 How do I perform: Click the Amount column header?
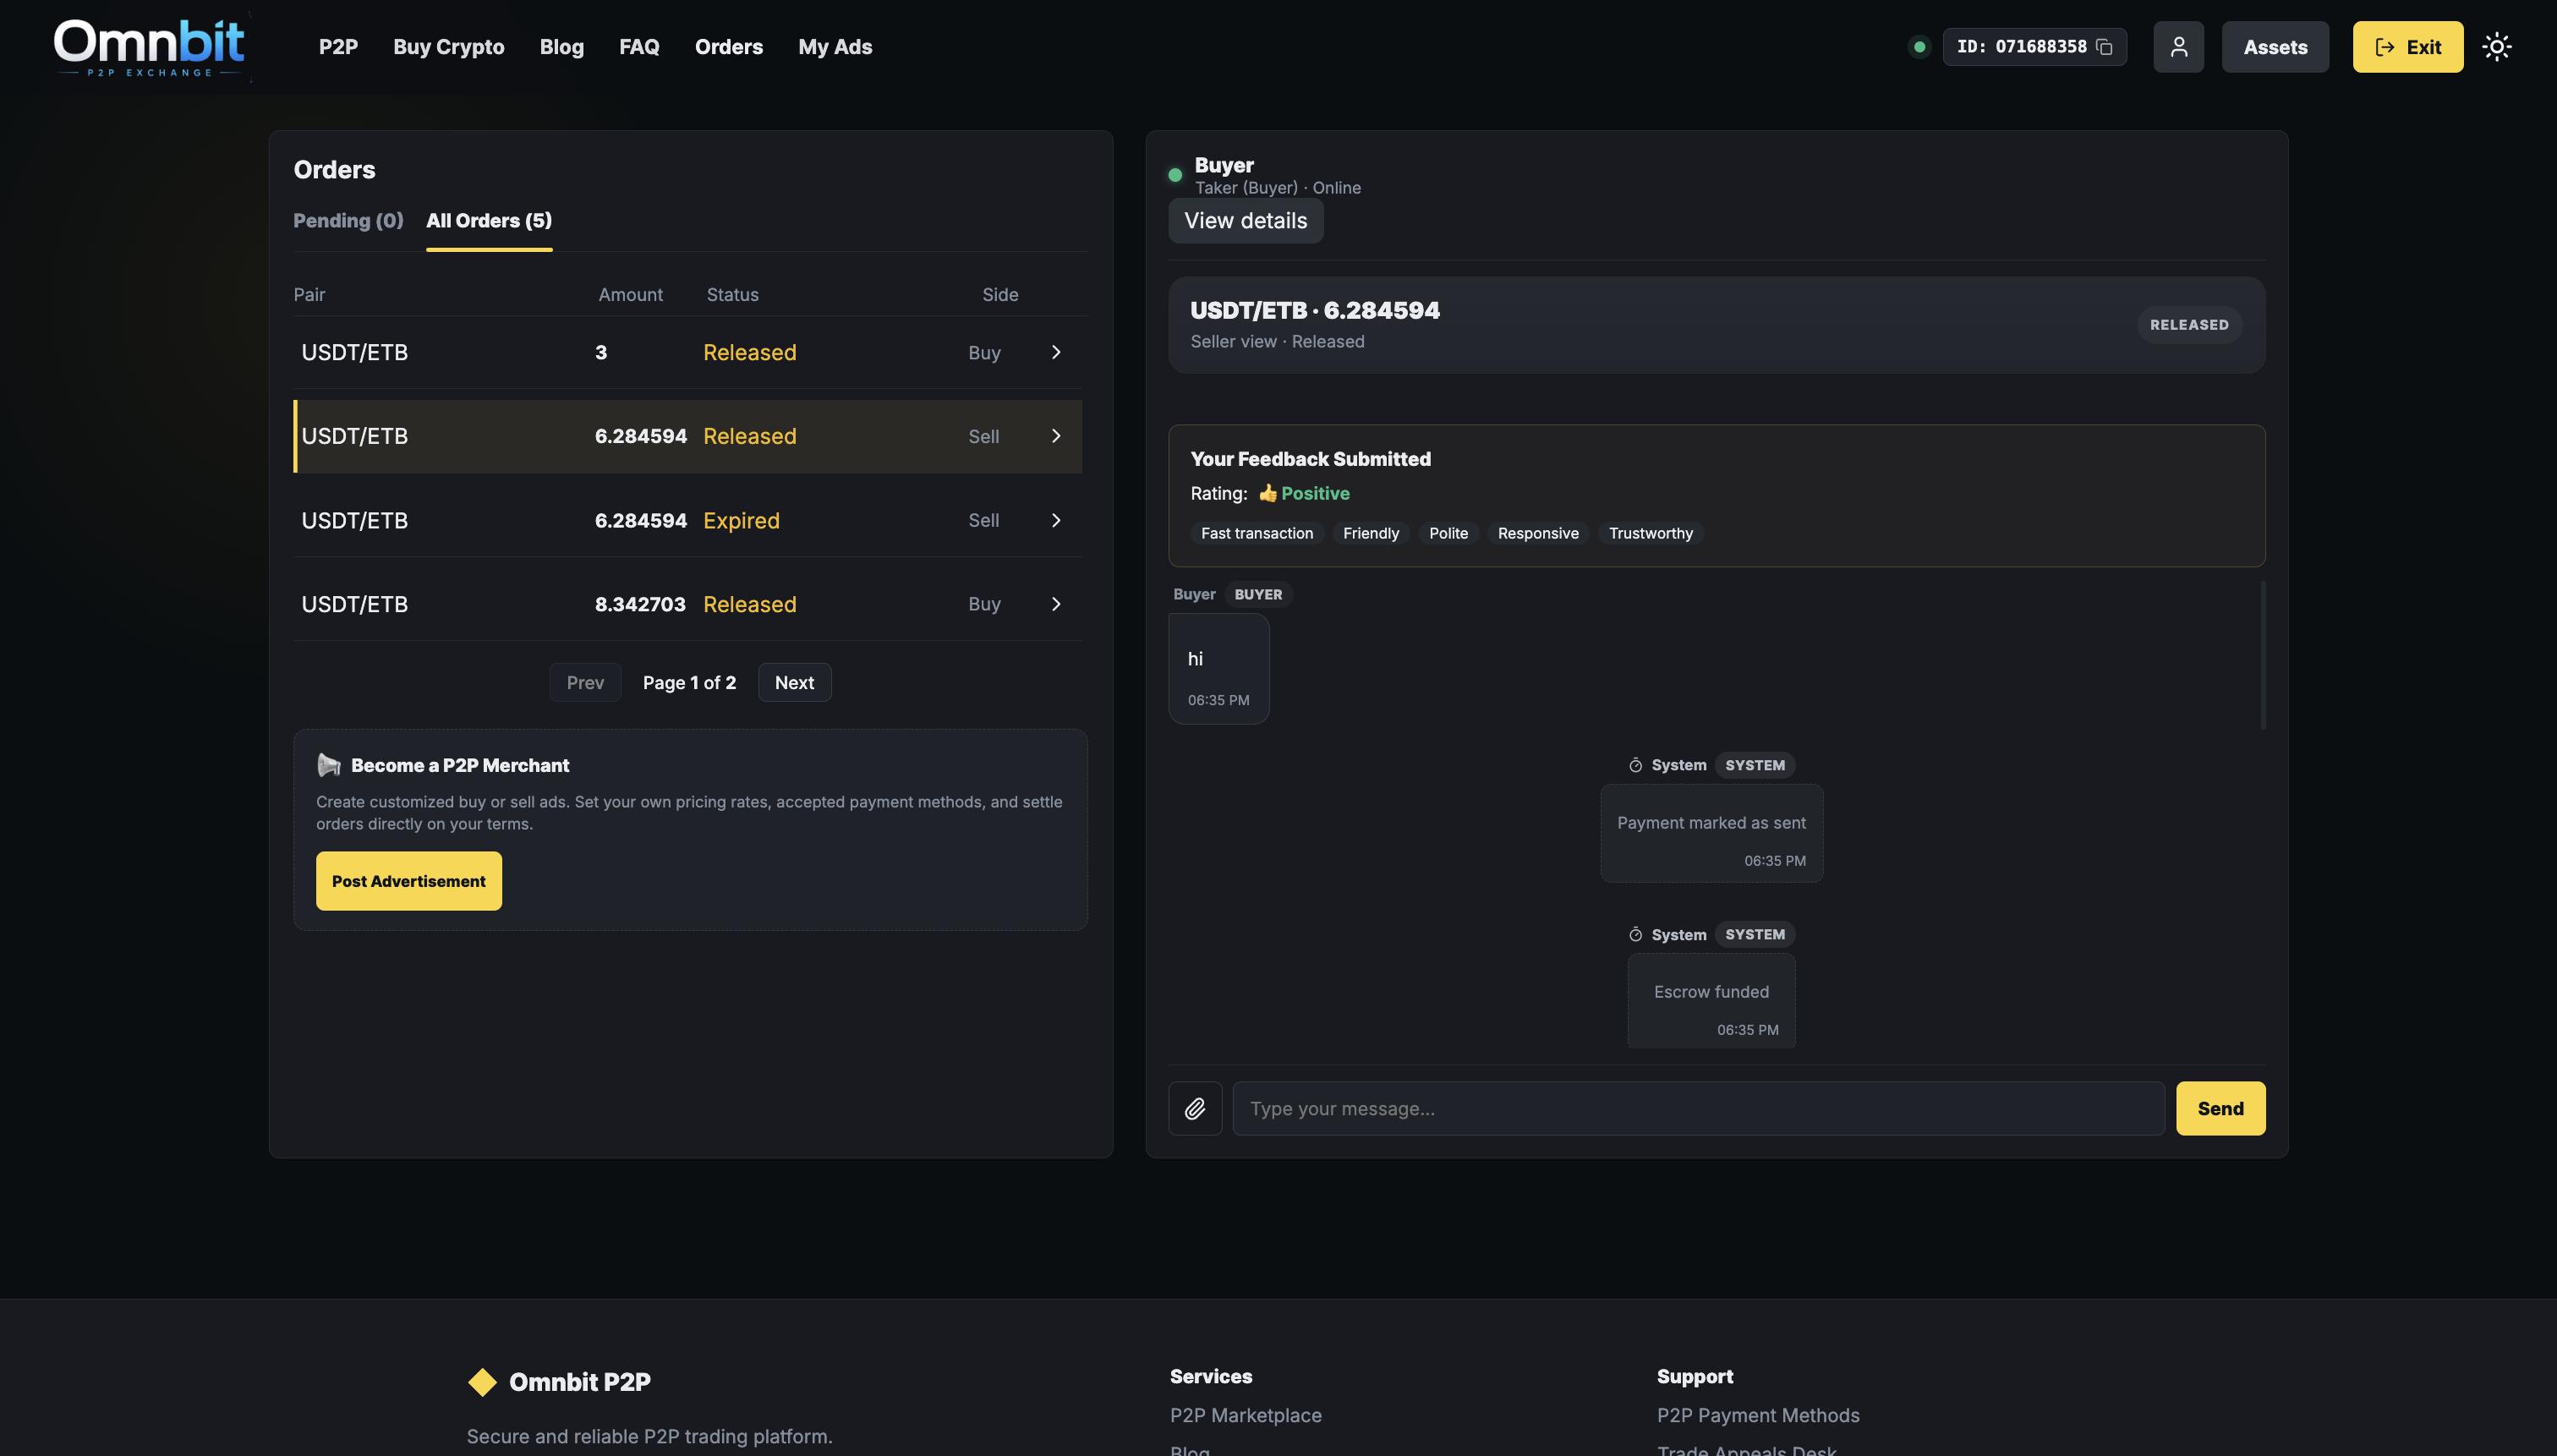pyautogui.click(x=630, y=295)
